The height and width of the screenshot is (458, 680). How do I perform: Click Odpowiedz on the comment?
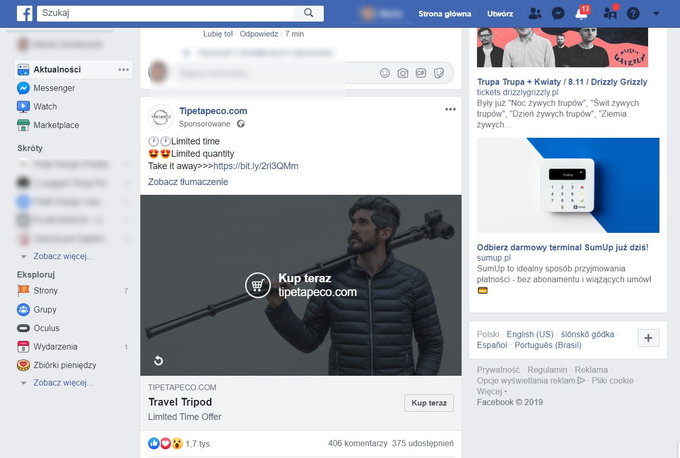coord(258,34)
